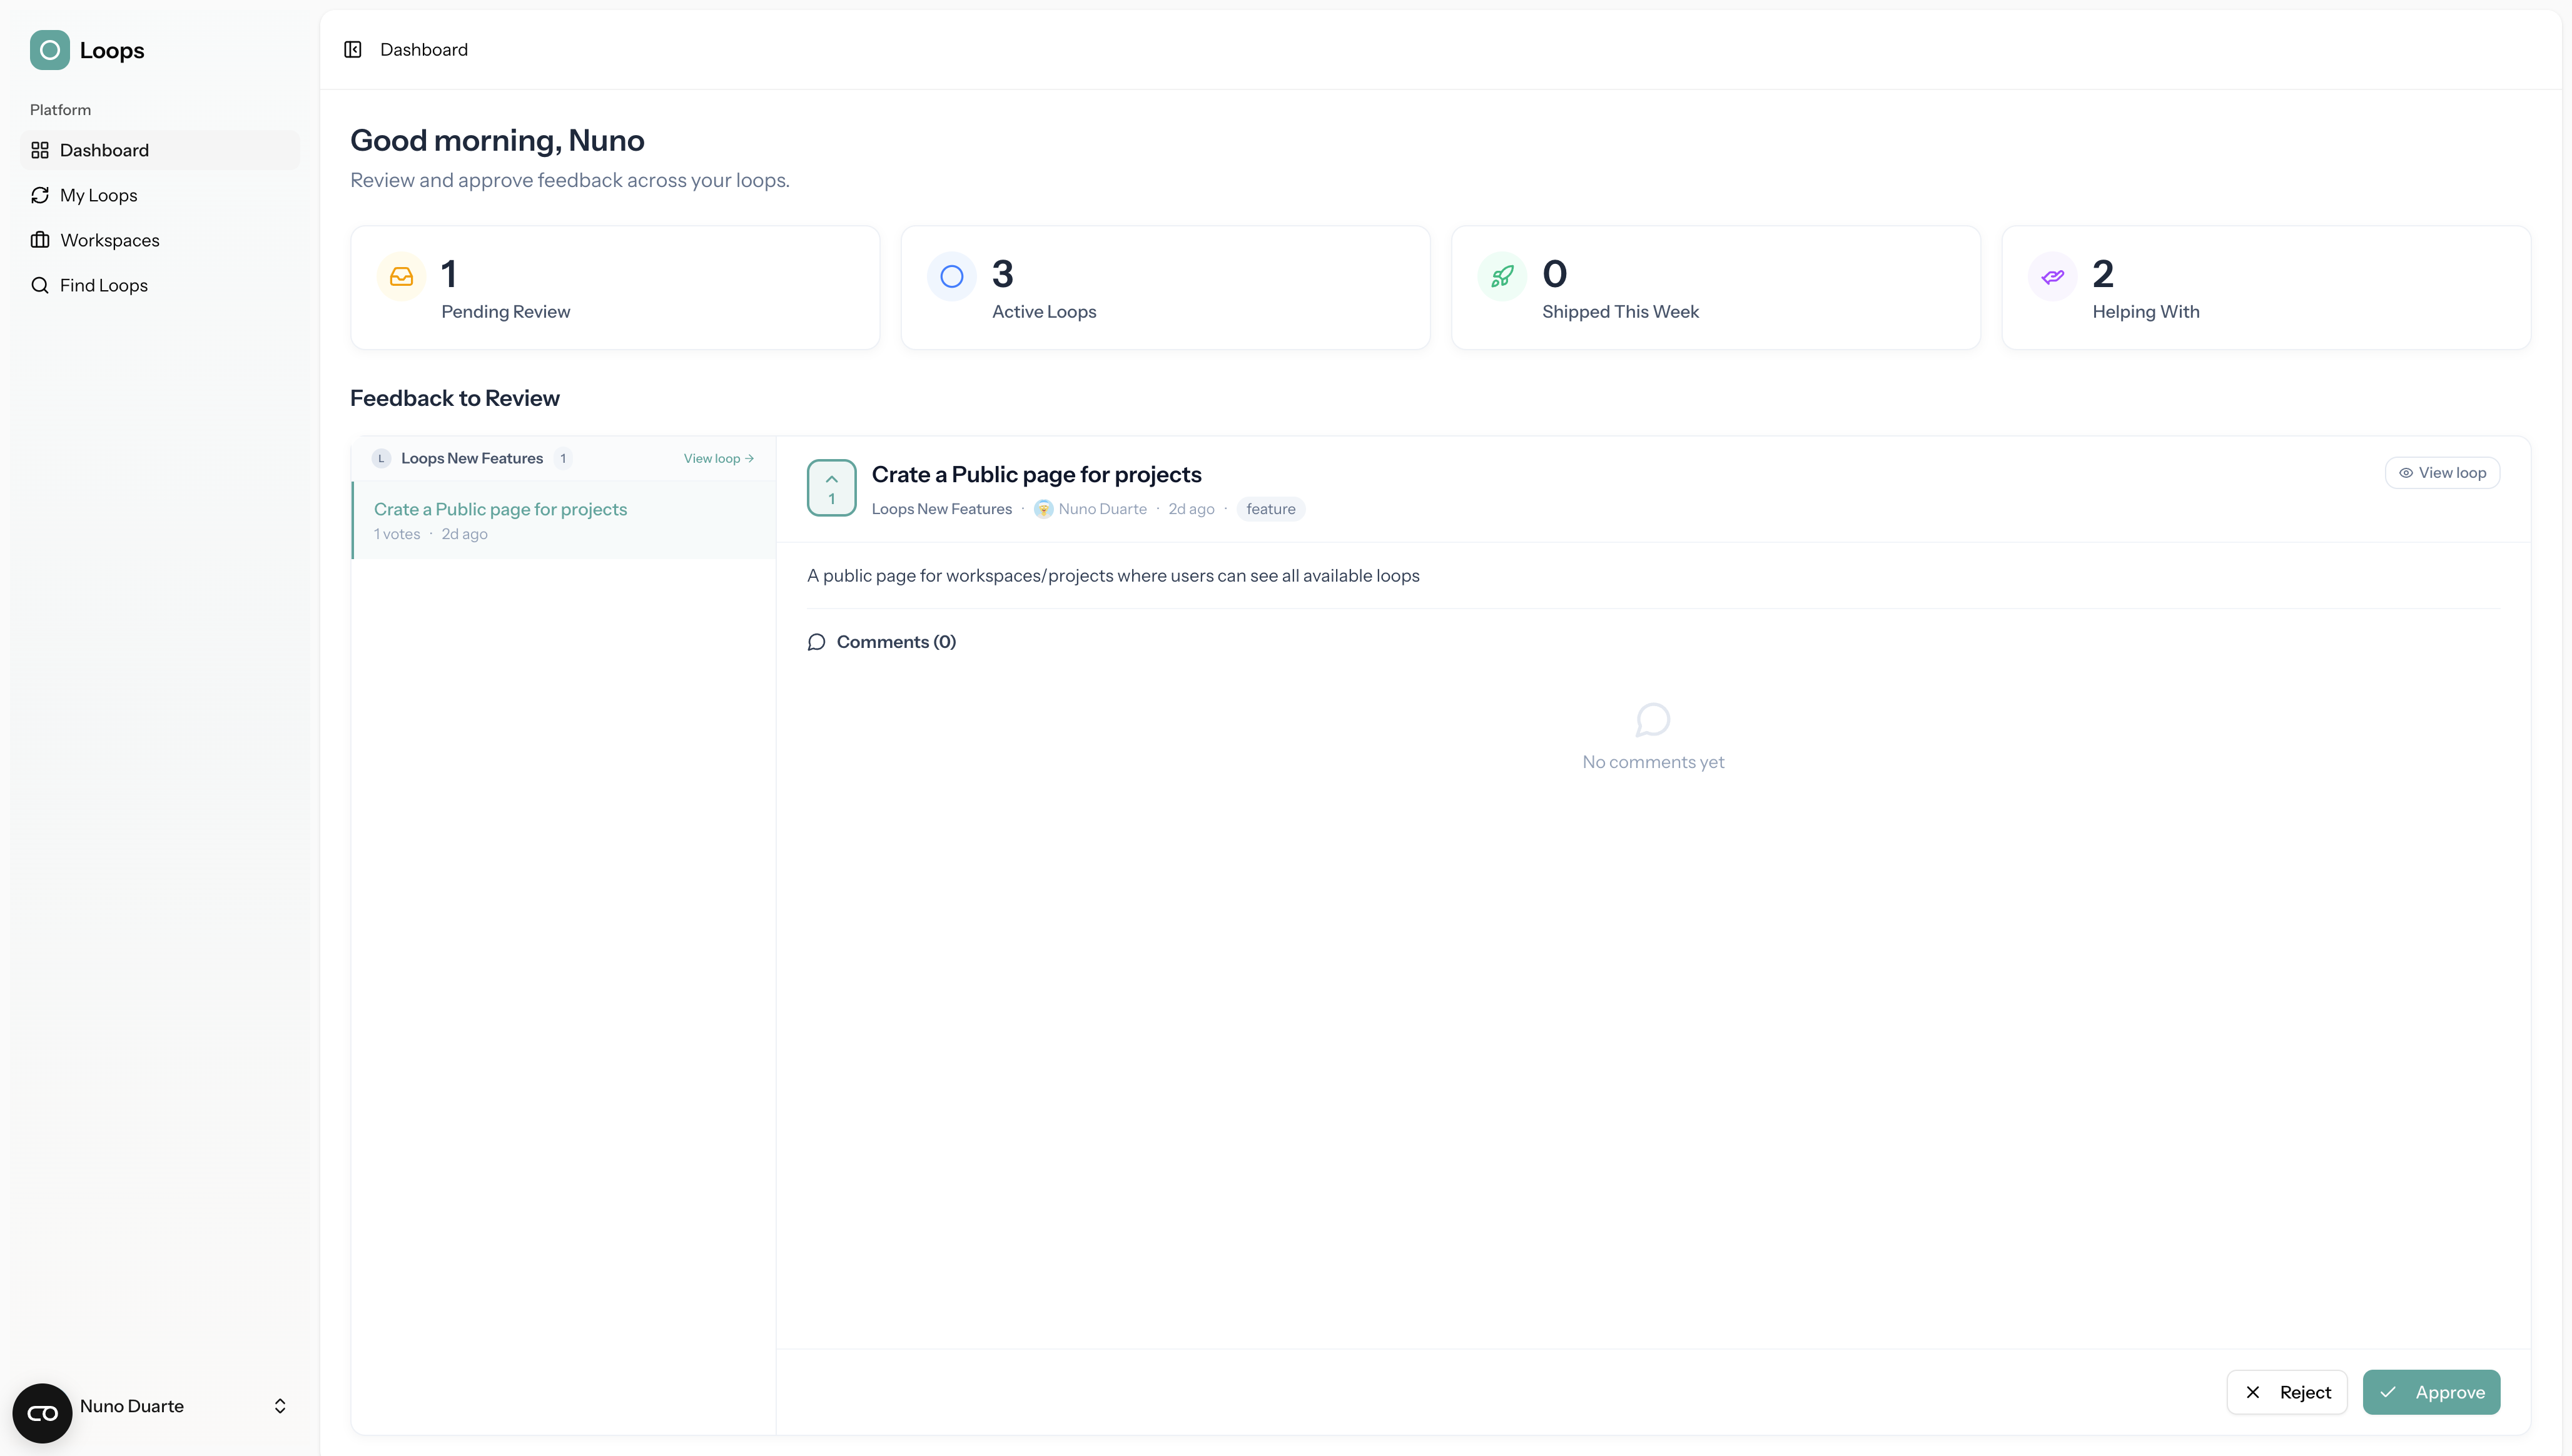The image size is (2572, 1456).
Task: Click the speech bubble icon beside Comments (0)
Action: coord(816,642)
